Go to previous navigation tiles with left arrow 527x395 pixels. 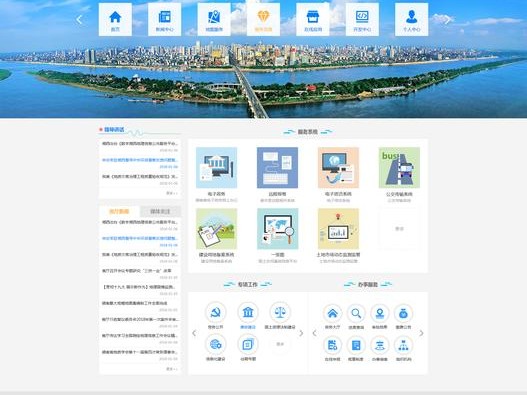[79, 19]
